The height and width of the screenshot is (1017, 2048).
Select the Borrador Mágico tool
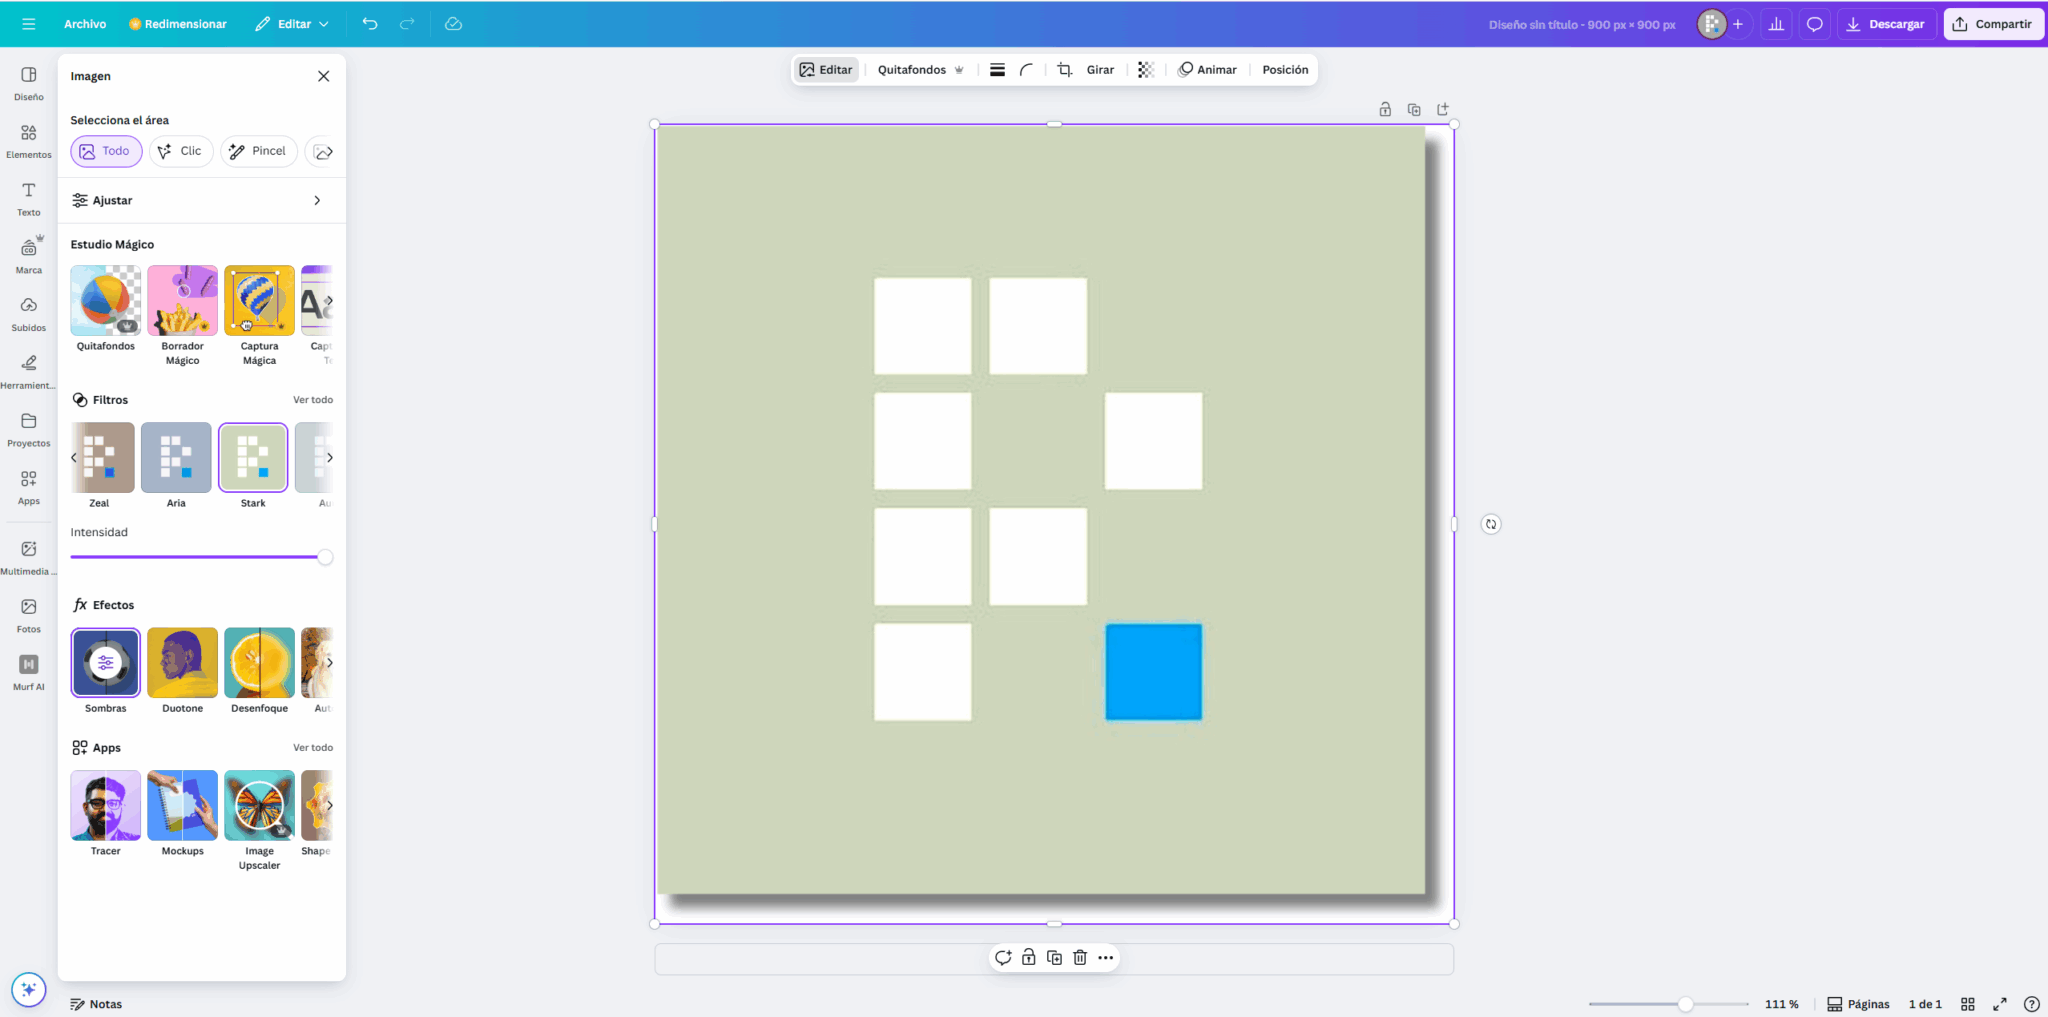(x=182, y=300)
